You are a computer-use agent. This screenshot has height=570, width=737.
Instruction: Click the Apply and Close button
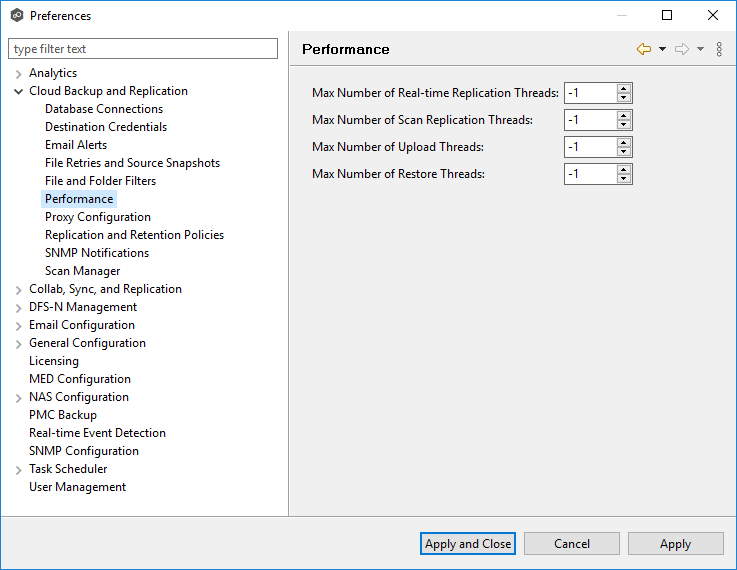point(468,544)
